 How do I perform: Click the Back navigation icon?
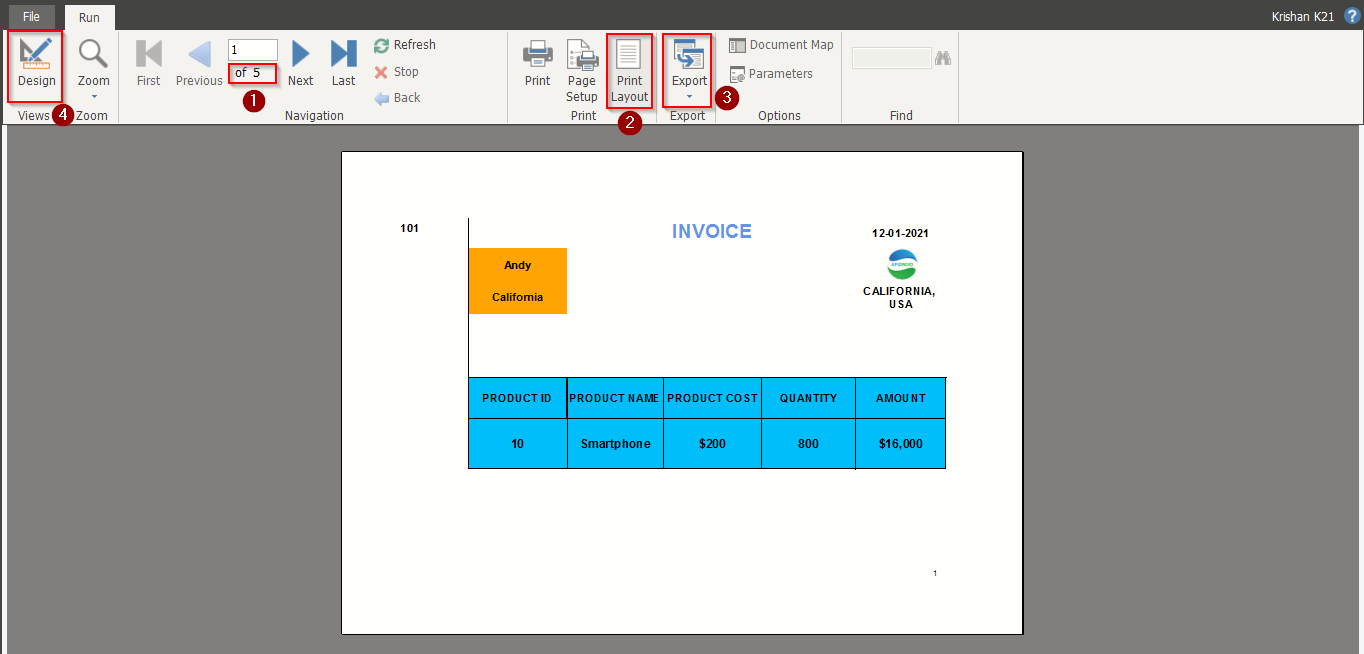click(x=397, y=97)
